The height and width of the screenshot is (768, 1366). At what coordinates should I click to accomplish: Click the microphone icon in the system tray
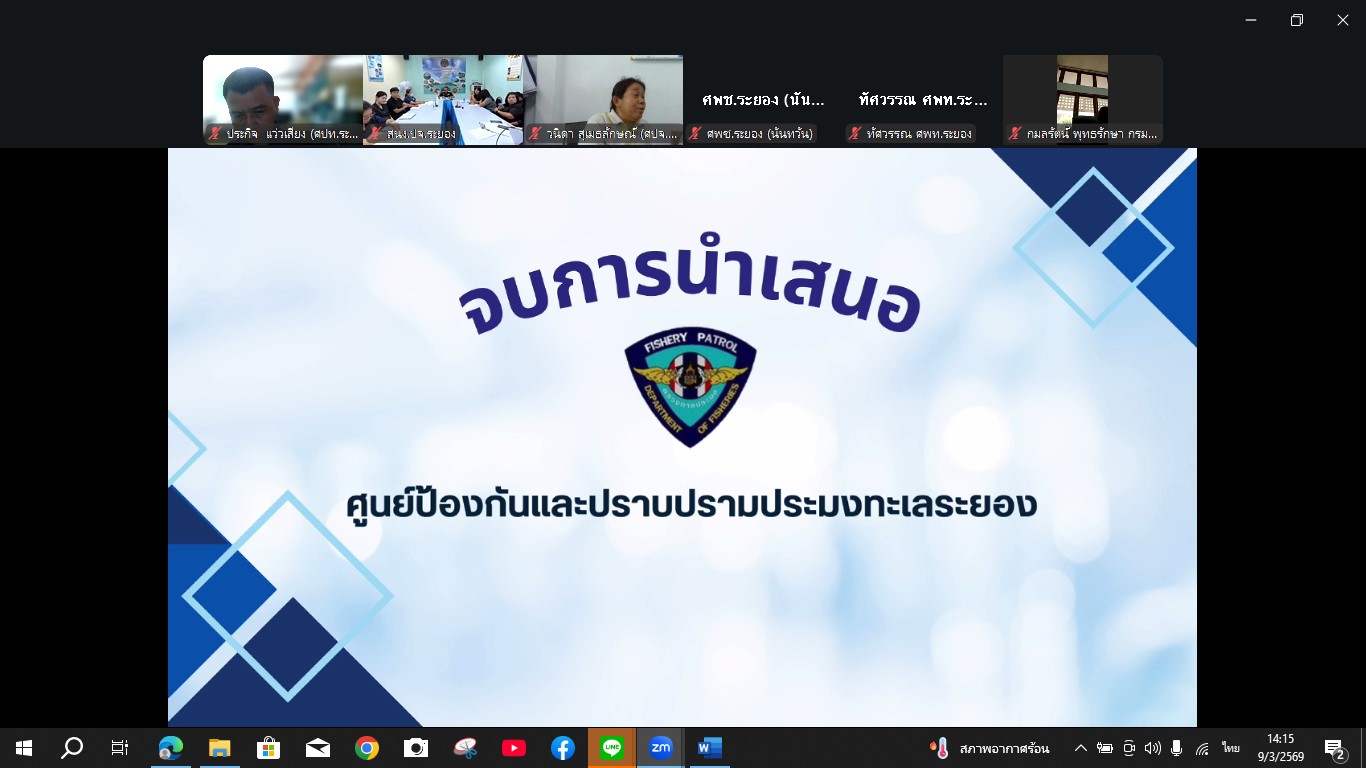pyautogui.click(x=1177, y=748)
